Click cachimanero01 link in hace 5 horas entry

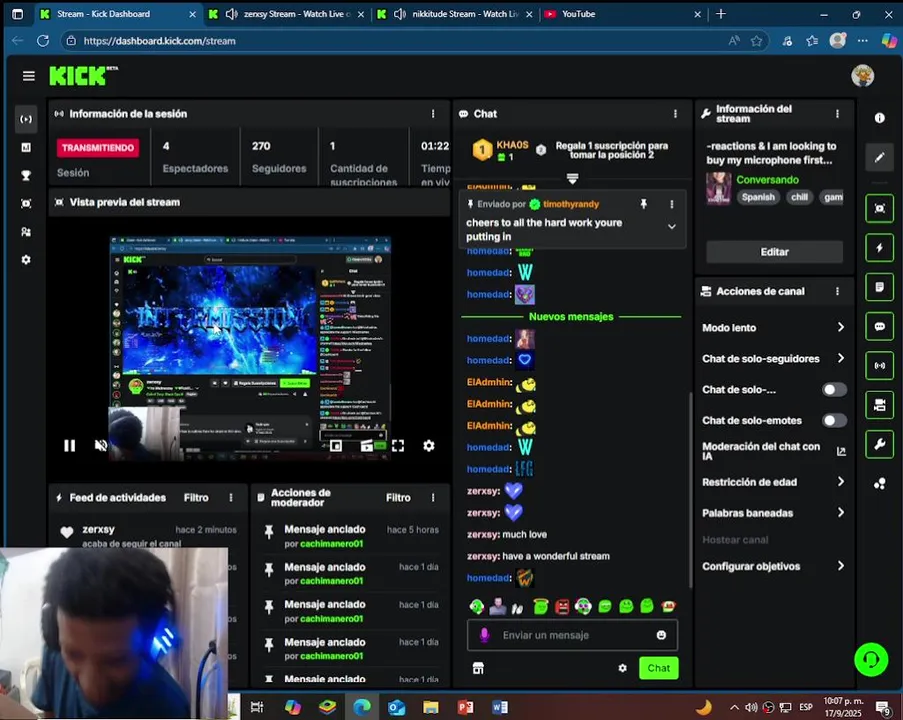(332, 544)
